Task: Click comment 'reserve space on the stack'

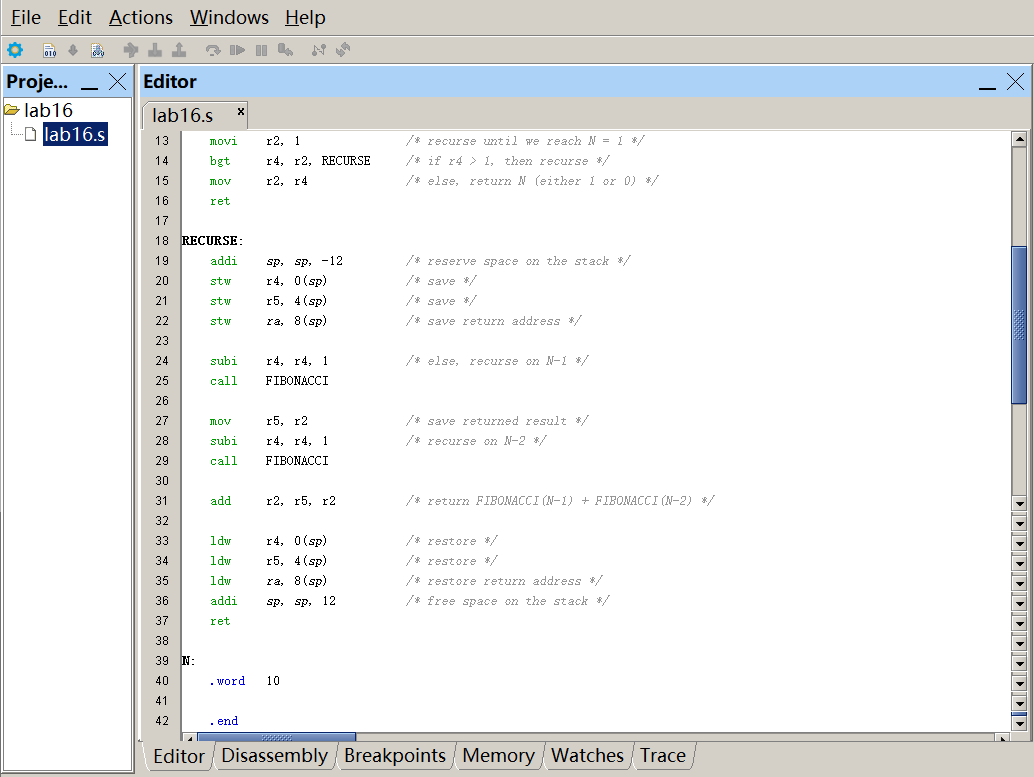Action: pyautogui.click(x=518, y=261)
